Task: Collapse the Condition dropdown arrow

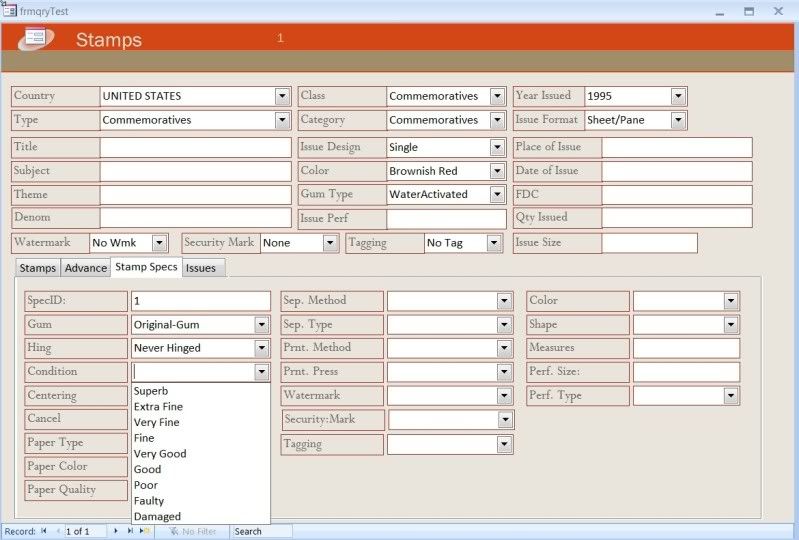Action: coord(261,372)
